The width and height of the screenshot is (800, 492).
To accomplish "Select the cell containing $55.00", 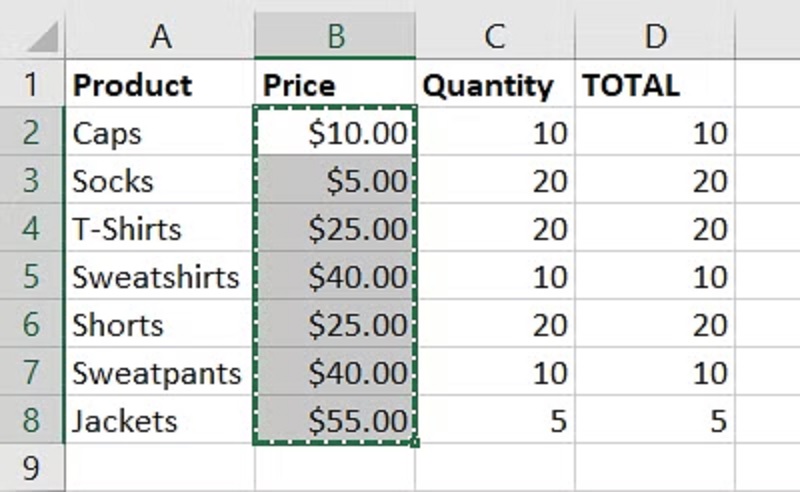I will (x=335, y=421).
